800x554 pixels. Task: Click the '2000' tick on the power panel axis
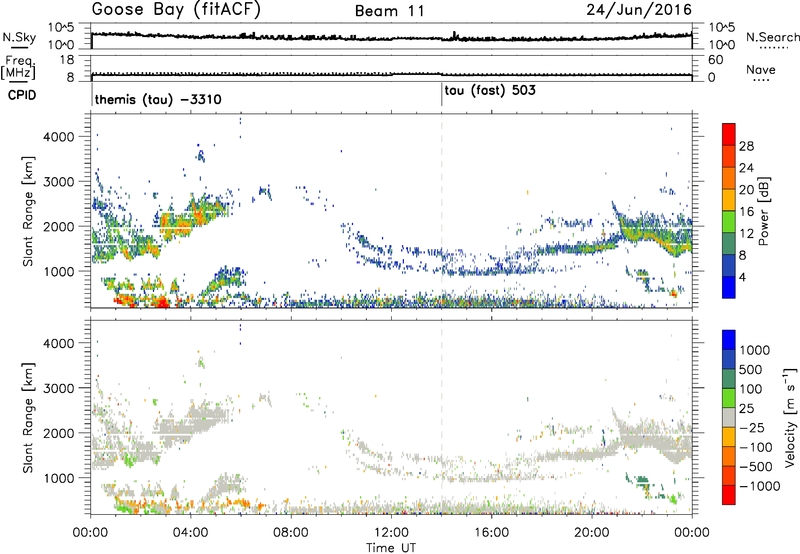(59, 226)
